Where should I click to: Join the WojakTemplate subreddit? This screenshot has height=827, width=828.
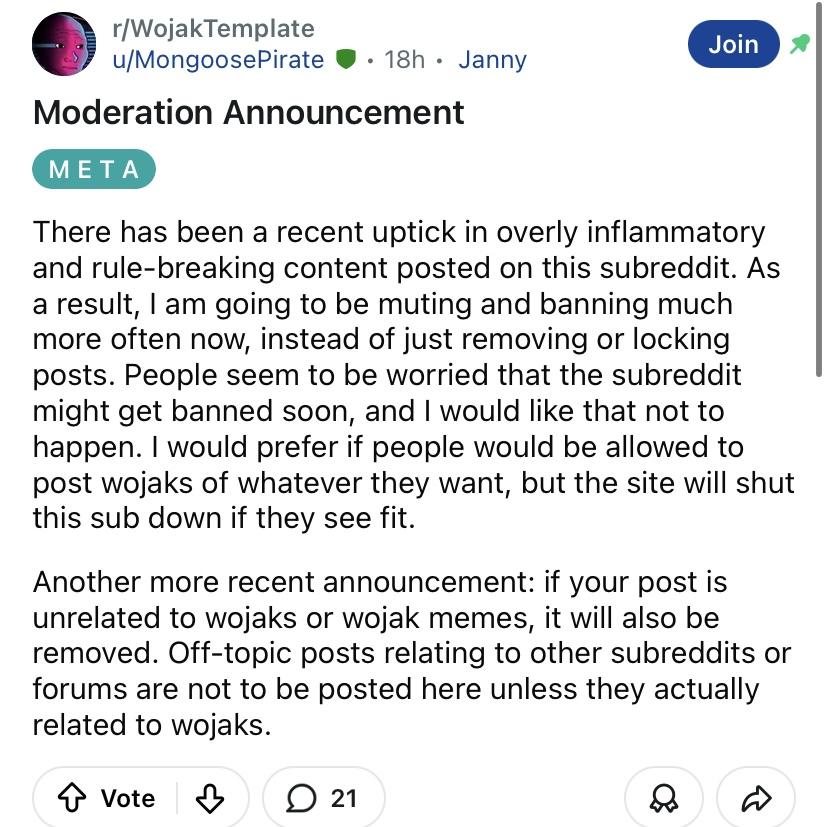tap(733, 44)
